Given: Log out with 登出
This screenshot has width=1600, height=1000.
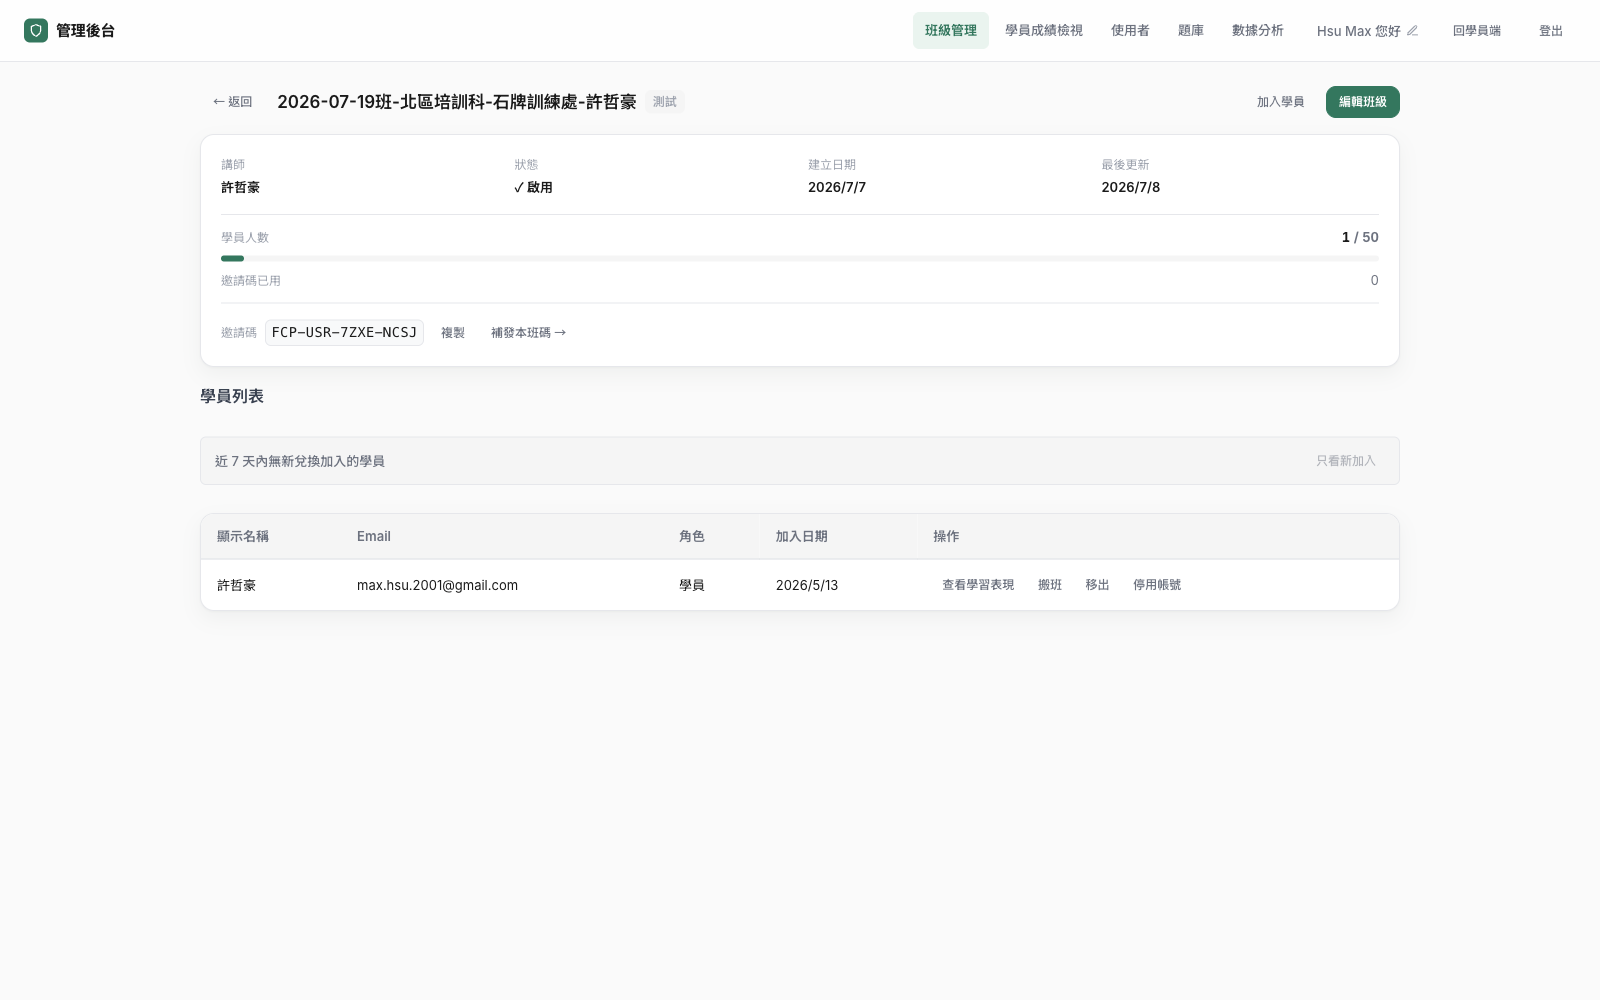Looking at the screenshot, I should [1551, 31].
